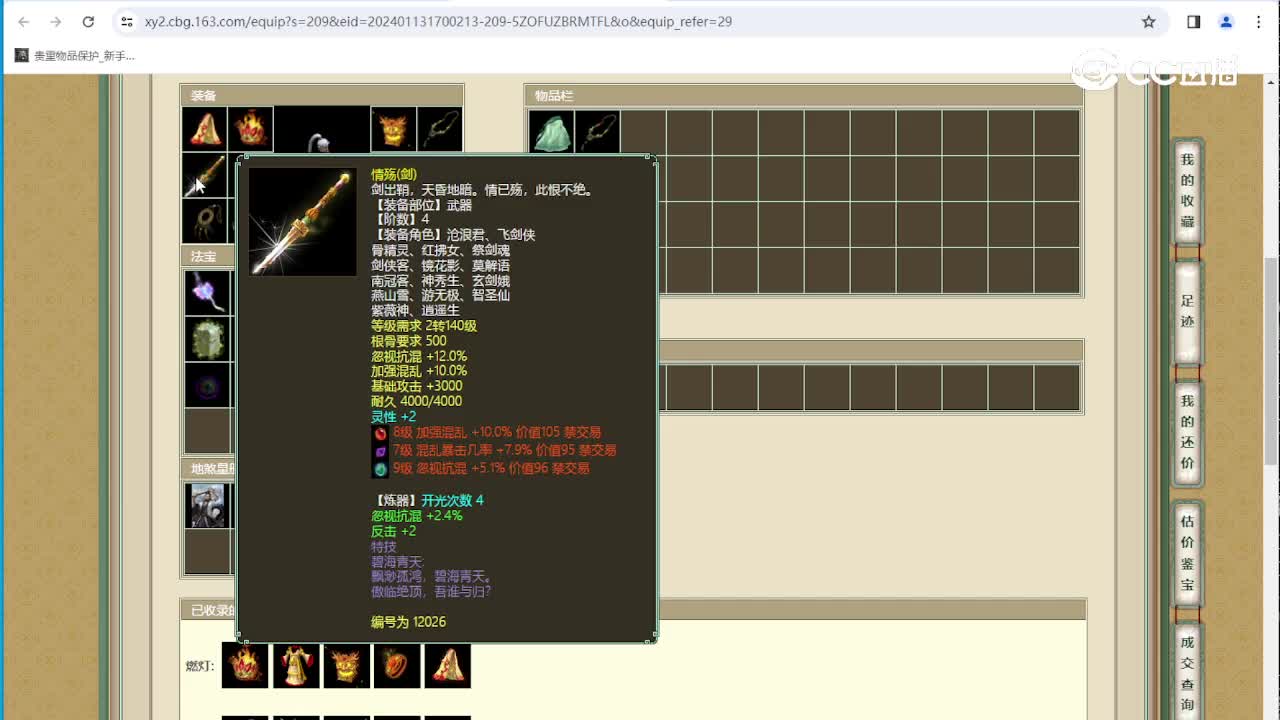This screenshot has width=1280, height=720.
Task: Click the 9级 忽视抗混 teal gem icon
Action: tap(380, 468)
